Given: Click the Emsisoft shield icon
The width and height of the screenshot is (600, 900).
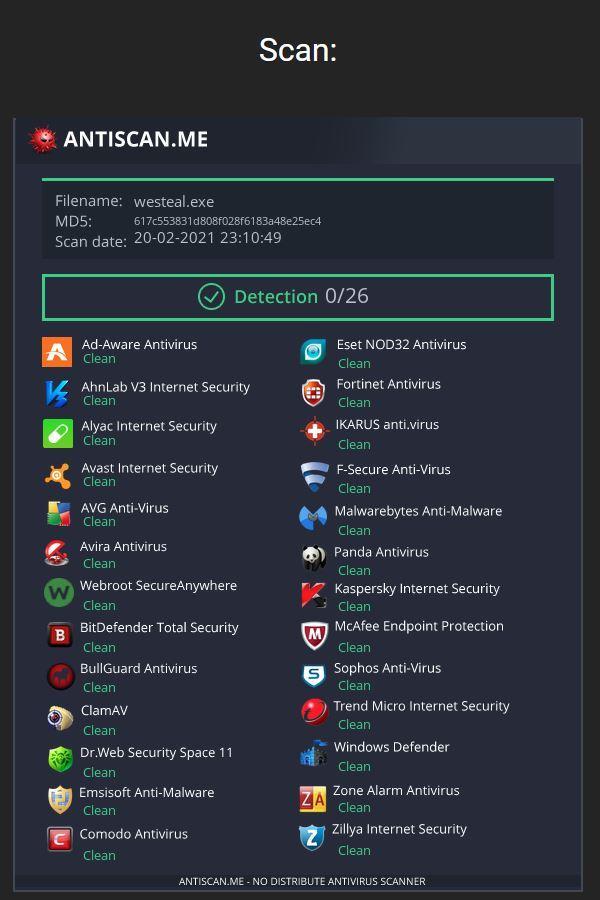Looking at the screenshot, I should point(60,800).
